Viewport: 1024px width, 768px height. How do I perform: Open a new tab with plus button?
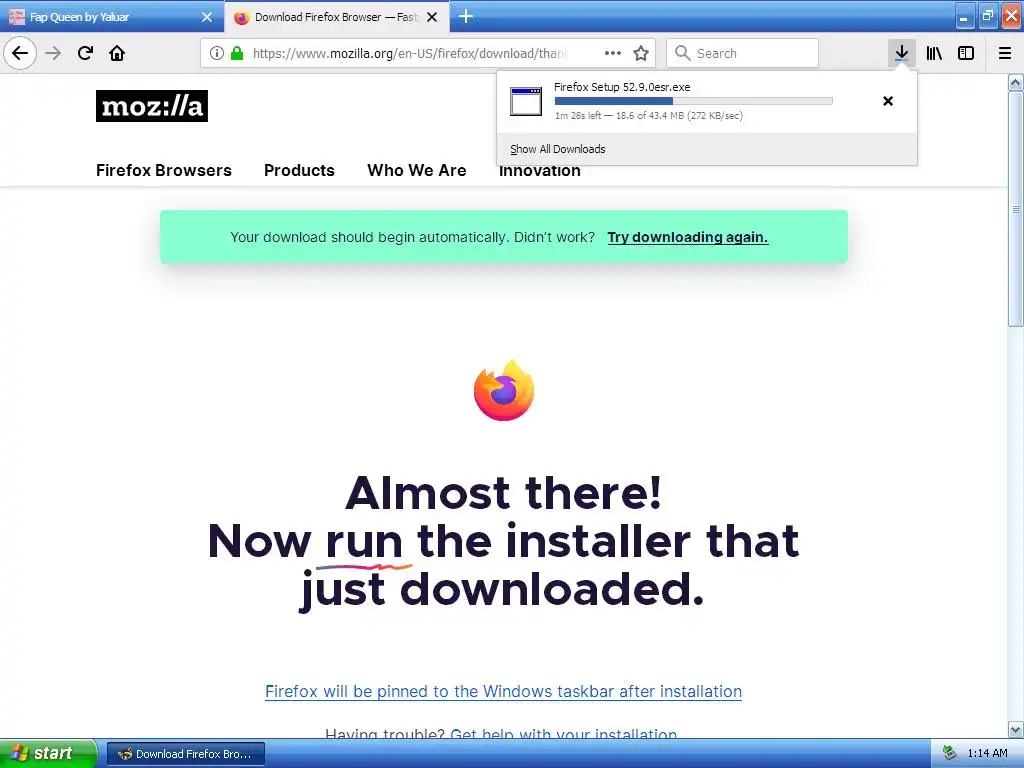[x=465, y=16]
